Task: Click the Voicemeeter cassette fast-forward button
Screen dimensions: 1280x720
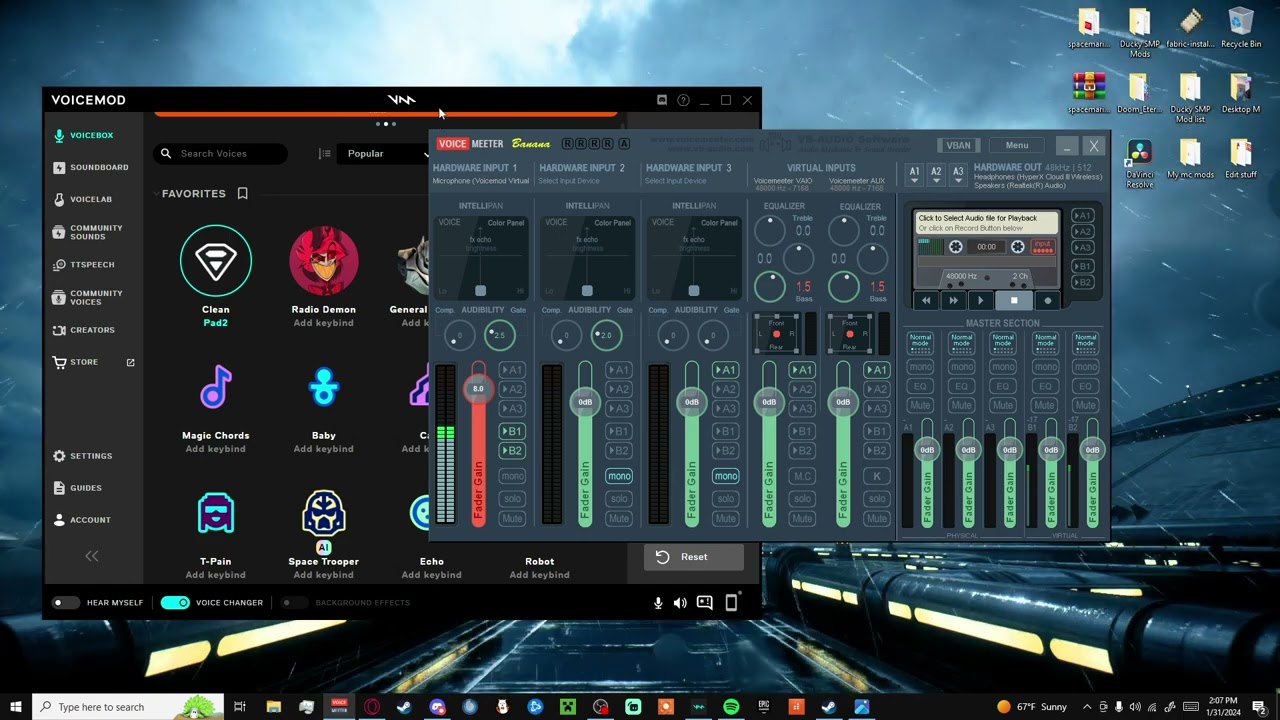Action: 953,300
